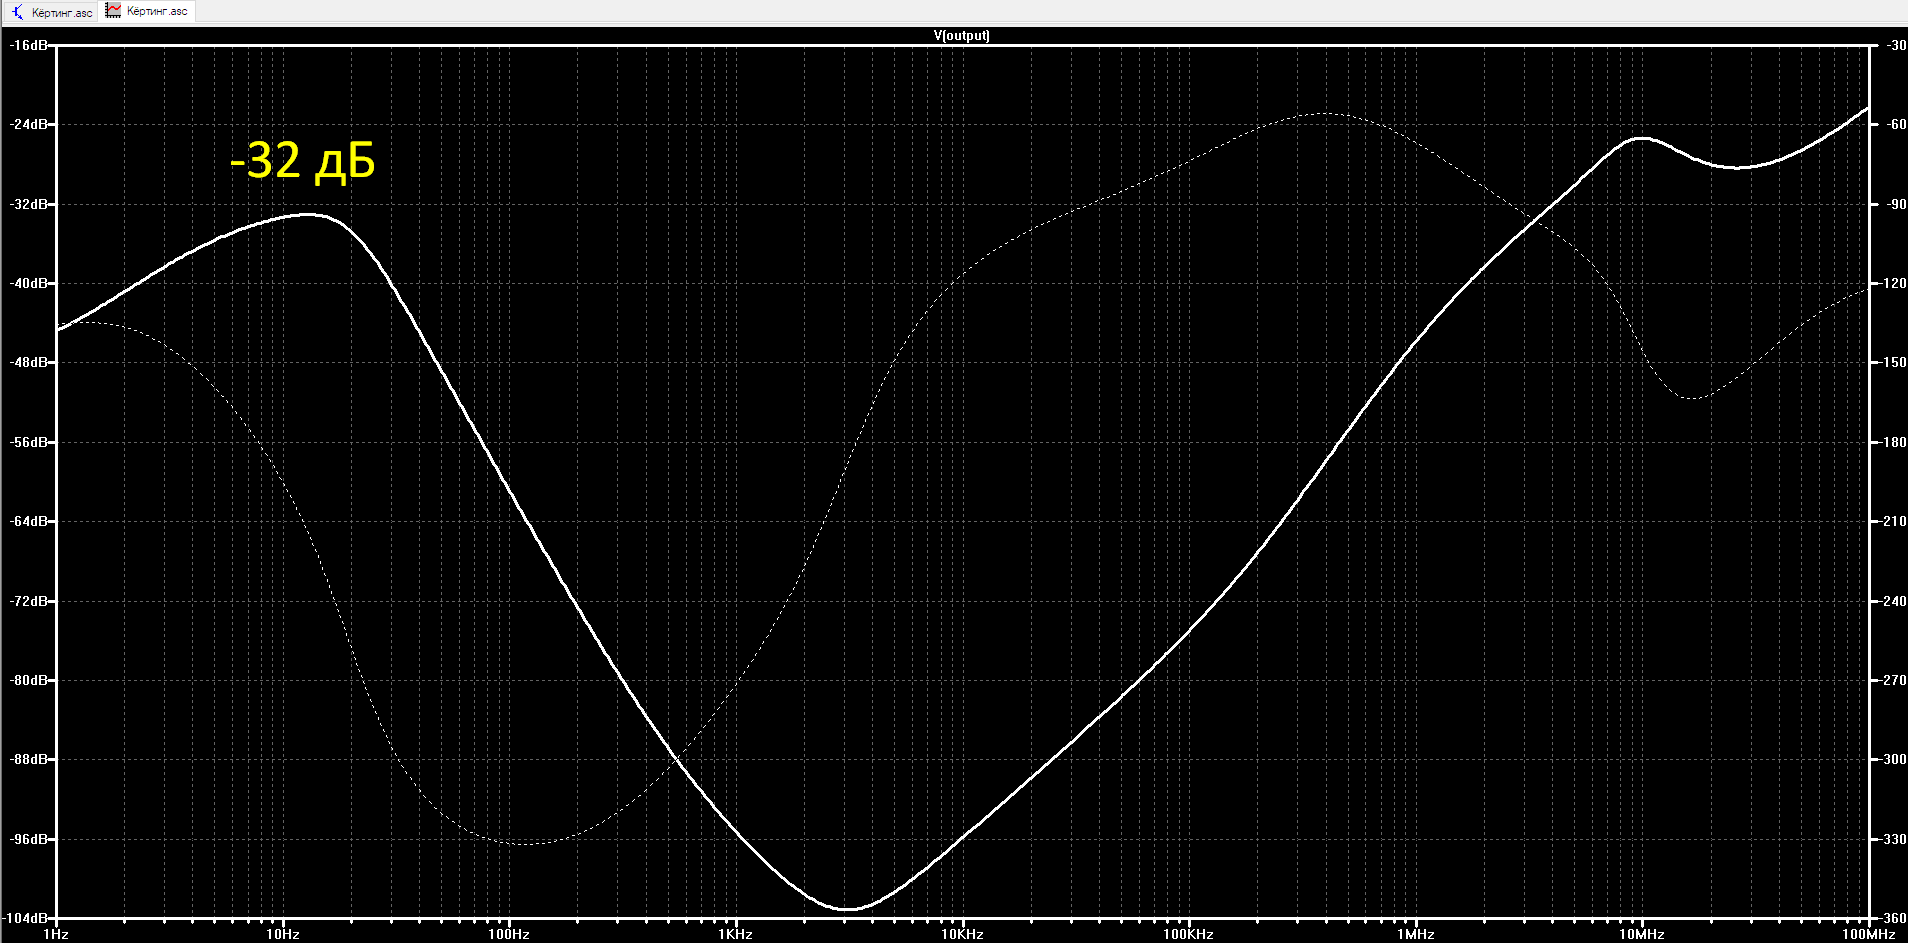Switch to the schematic Кёртинг.asc tab
Viewport: 1908px width, 943px height.
(51, 12)
